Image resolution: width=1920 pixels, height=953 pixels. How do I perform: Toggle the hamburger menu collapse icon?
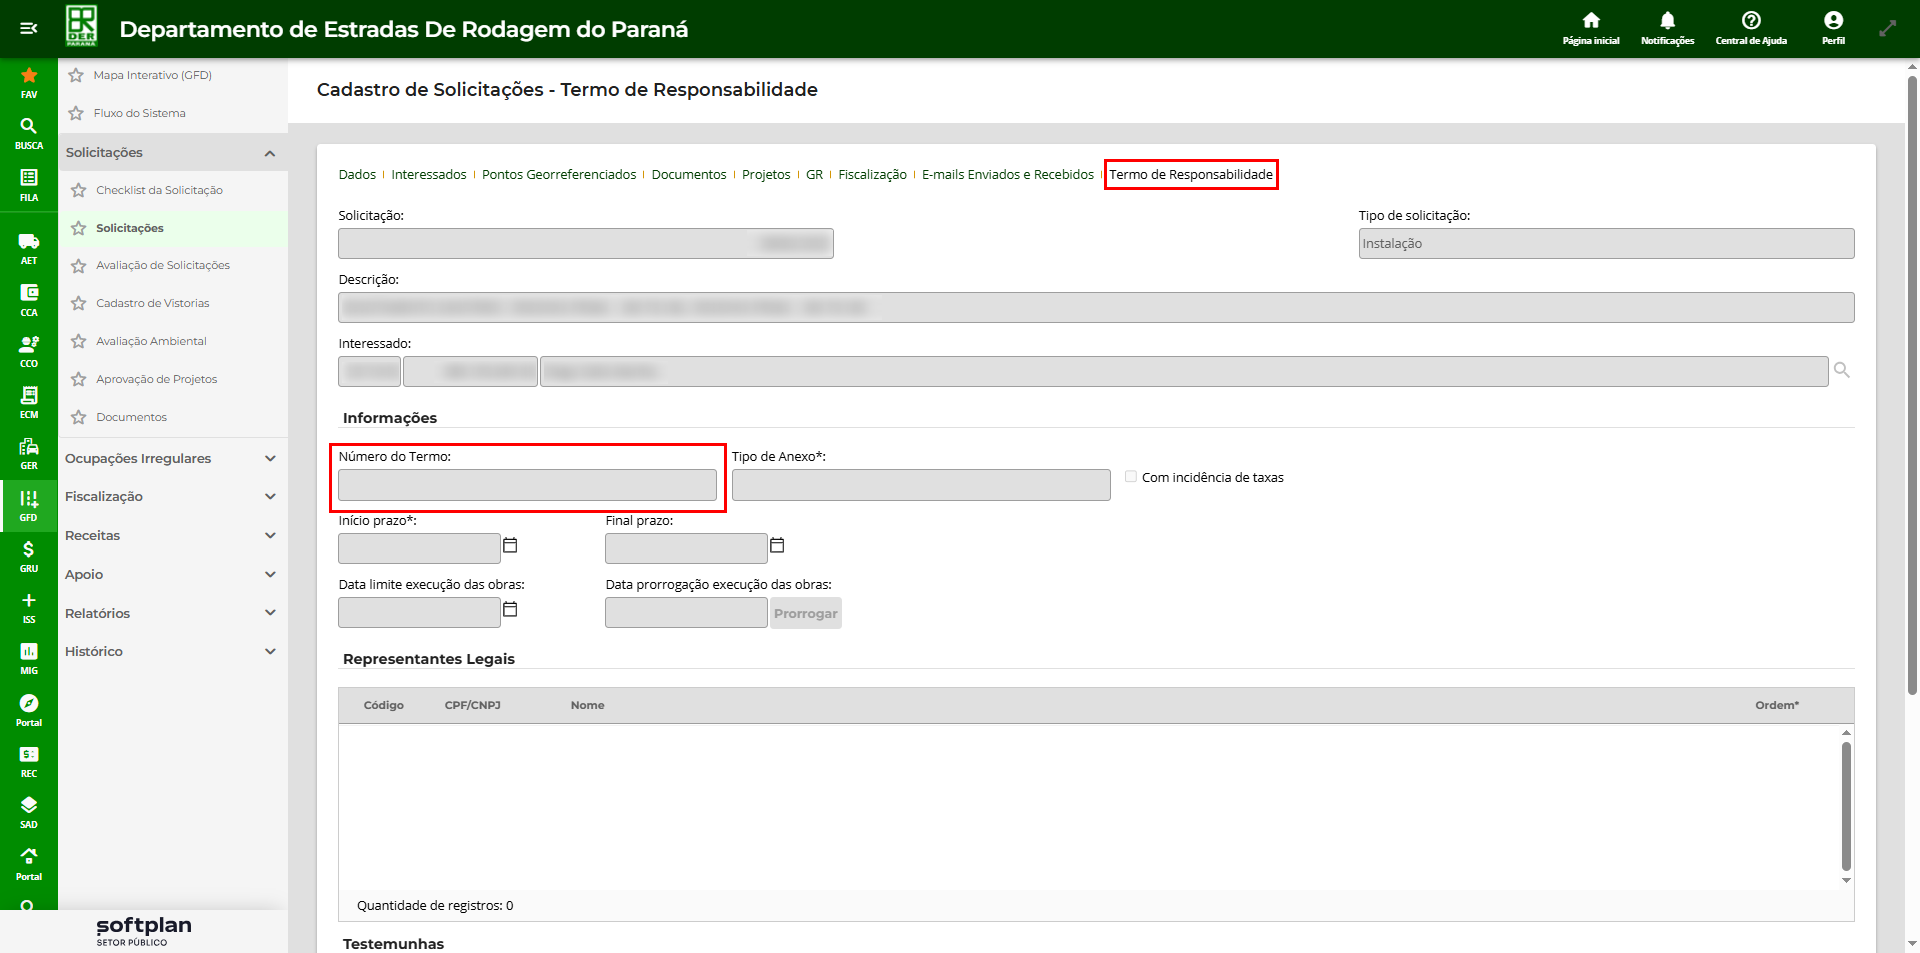click(x=29, y=28)
